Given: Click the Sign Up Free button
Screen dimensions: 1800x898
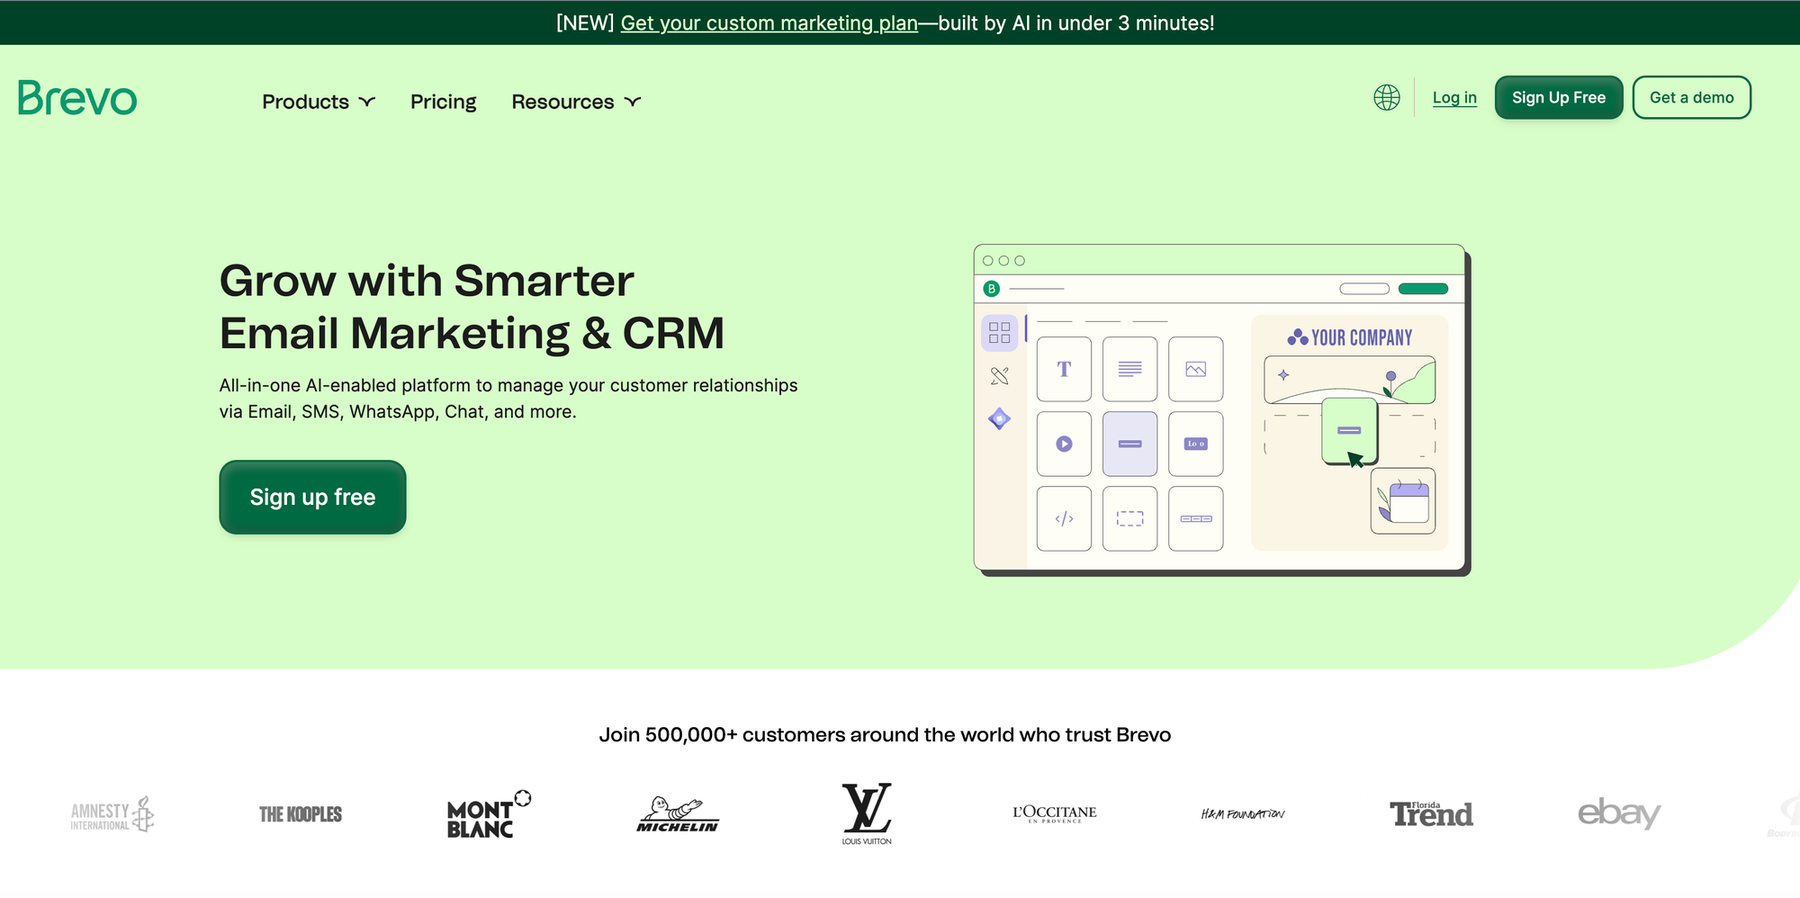Looking at the screenshot, I should (1558, 97).
